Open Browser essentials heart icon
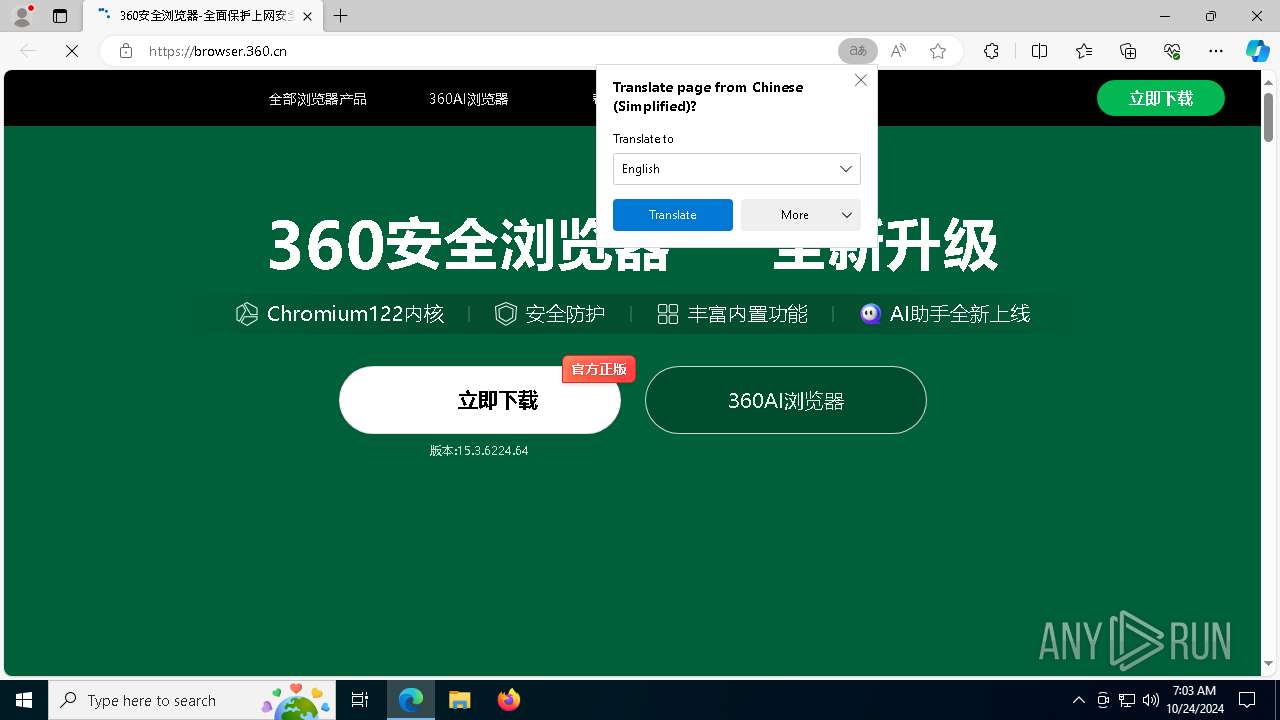The height and width of the screenshot is (720, 1280). 1172,51
